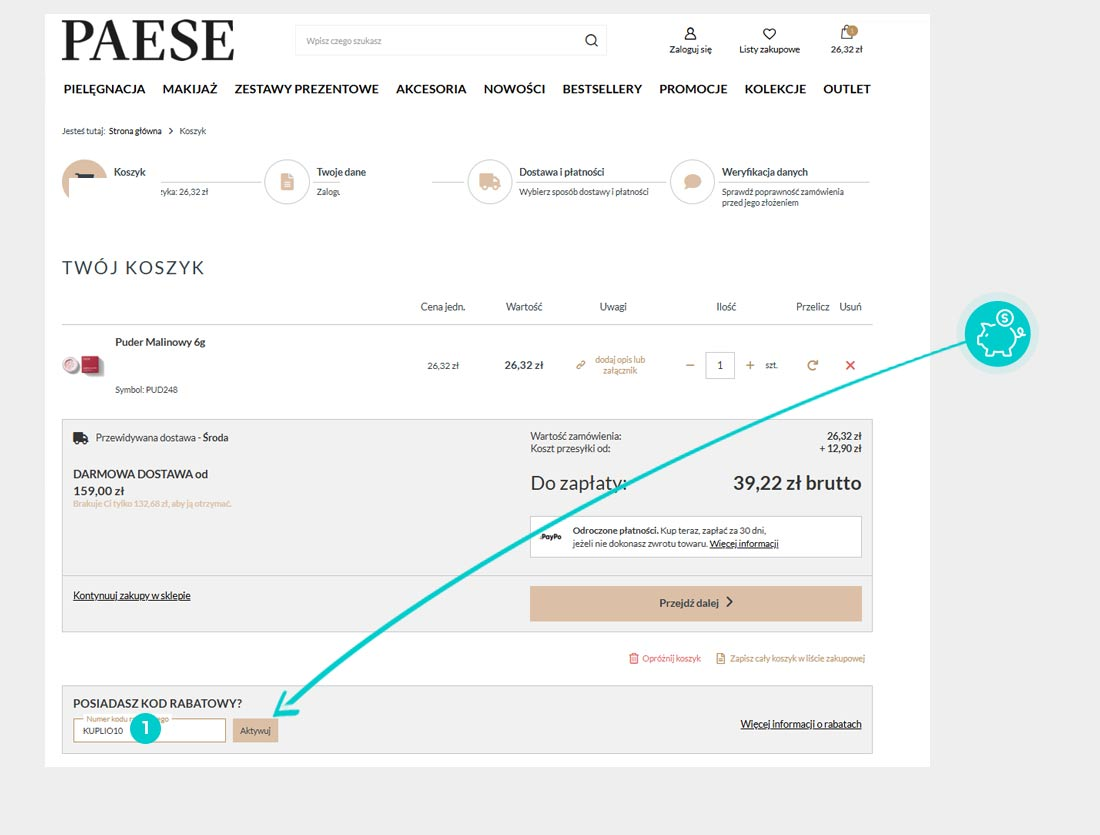This screenshot has width=1100, height=835.
Task: Click Kontynuuj zakupy w sklepie link
Action: [x=132, y=596]
